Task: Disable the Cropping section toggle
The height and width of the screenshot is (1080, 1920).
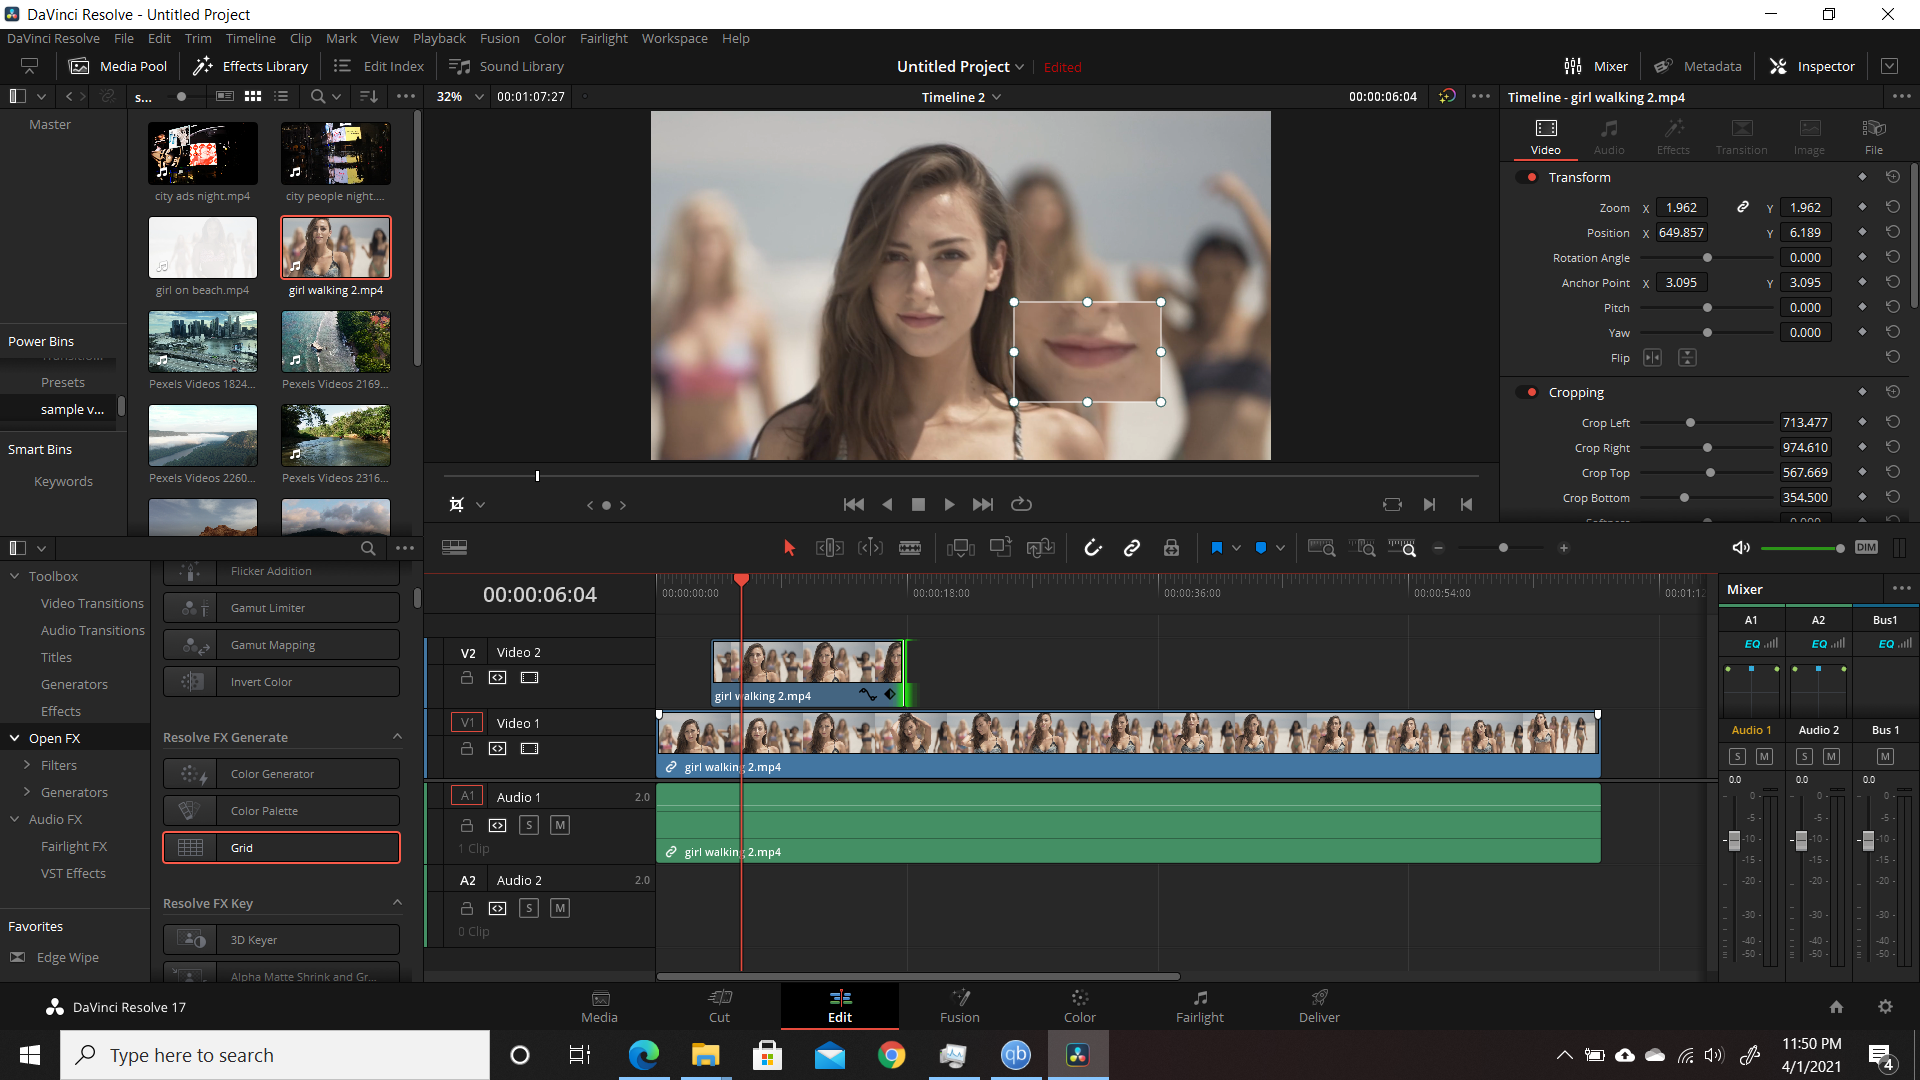Action: point(1528,392)
